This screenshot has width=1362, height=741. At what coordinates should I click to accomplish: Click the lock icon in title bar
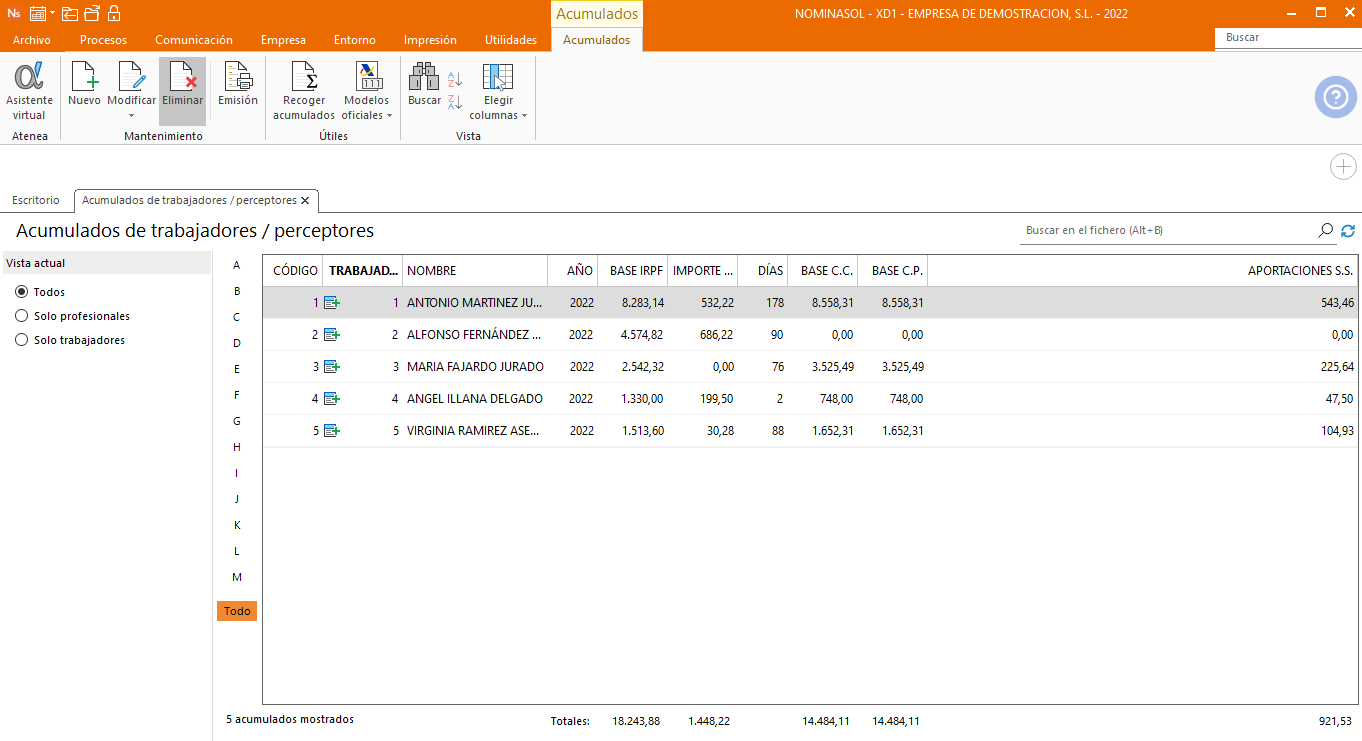(113, 13)
